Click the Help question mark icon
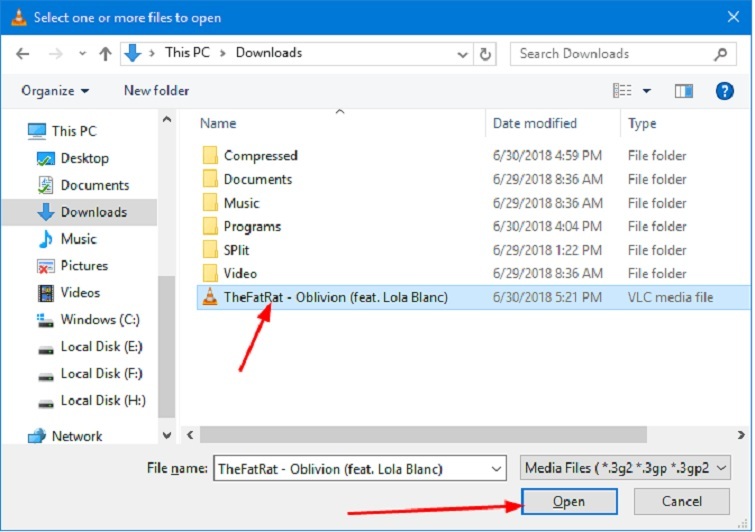 (x=725, y=91)
